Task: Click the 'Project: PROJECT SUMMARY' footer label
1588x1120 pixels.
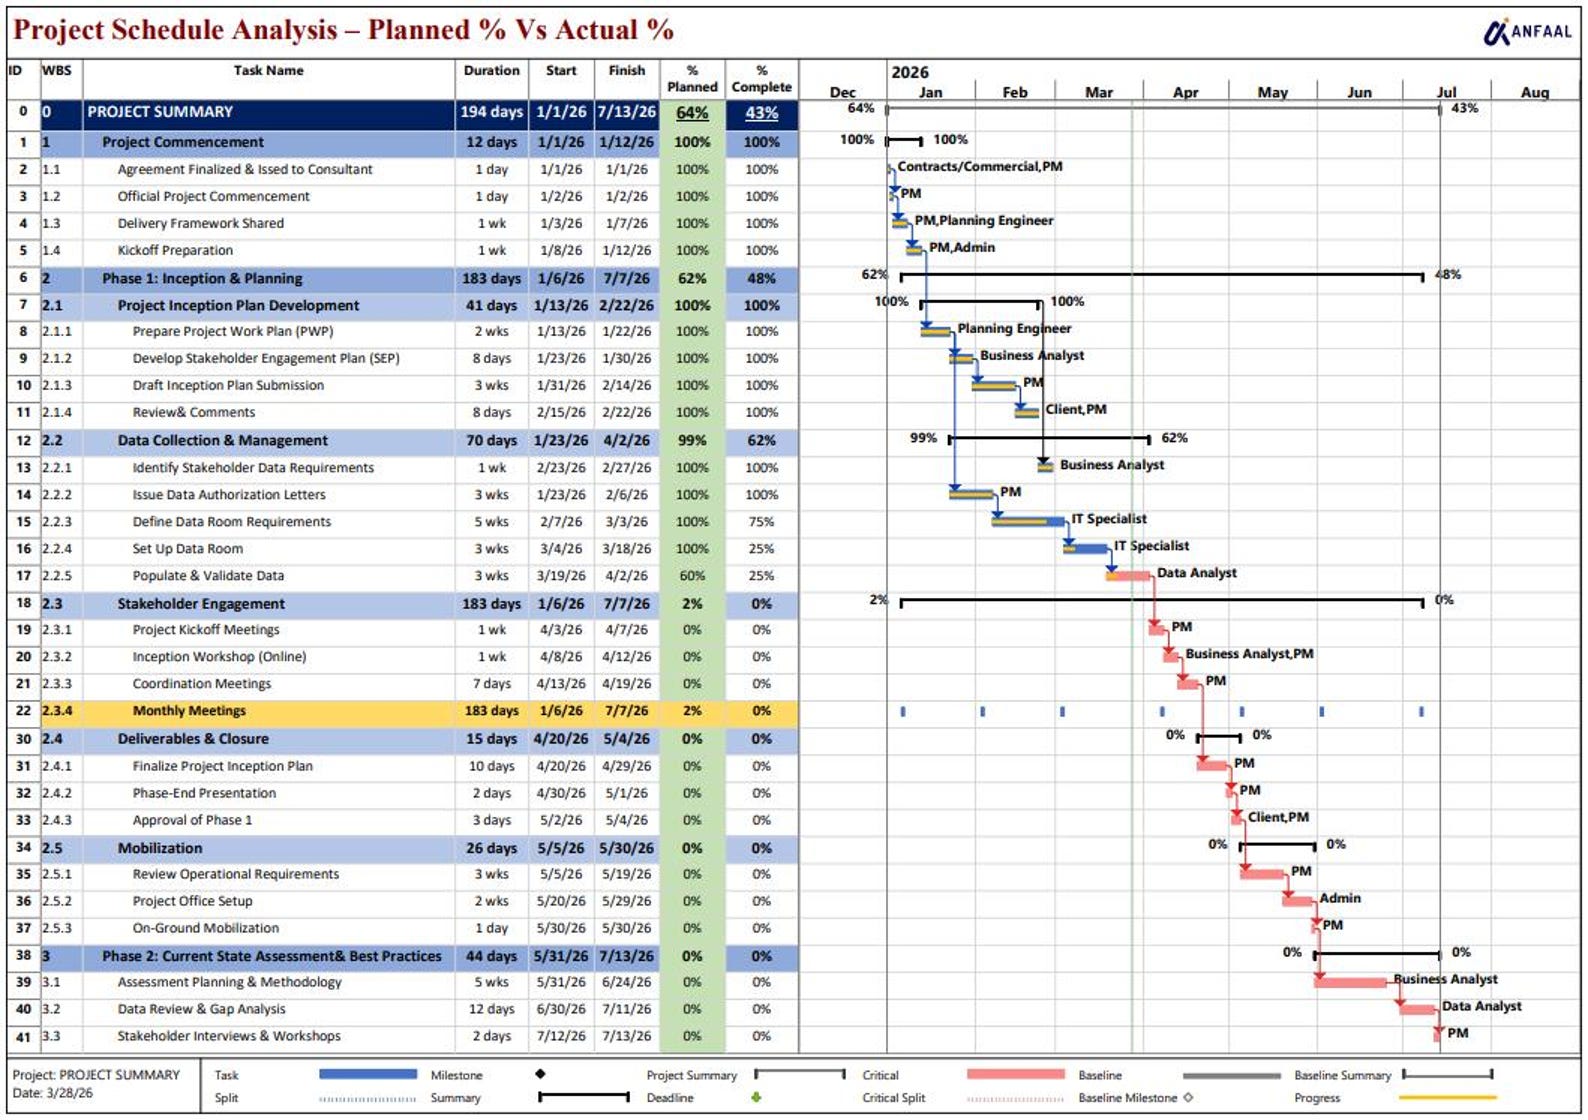Action: (96, 1075)
